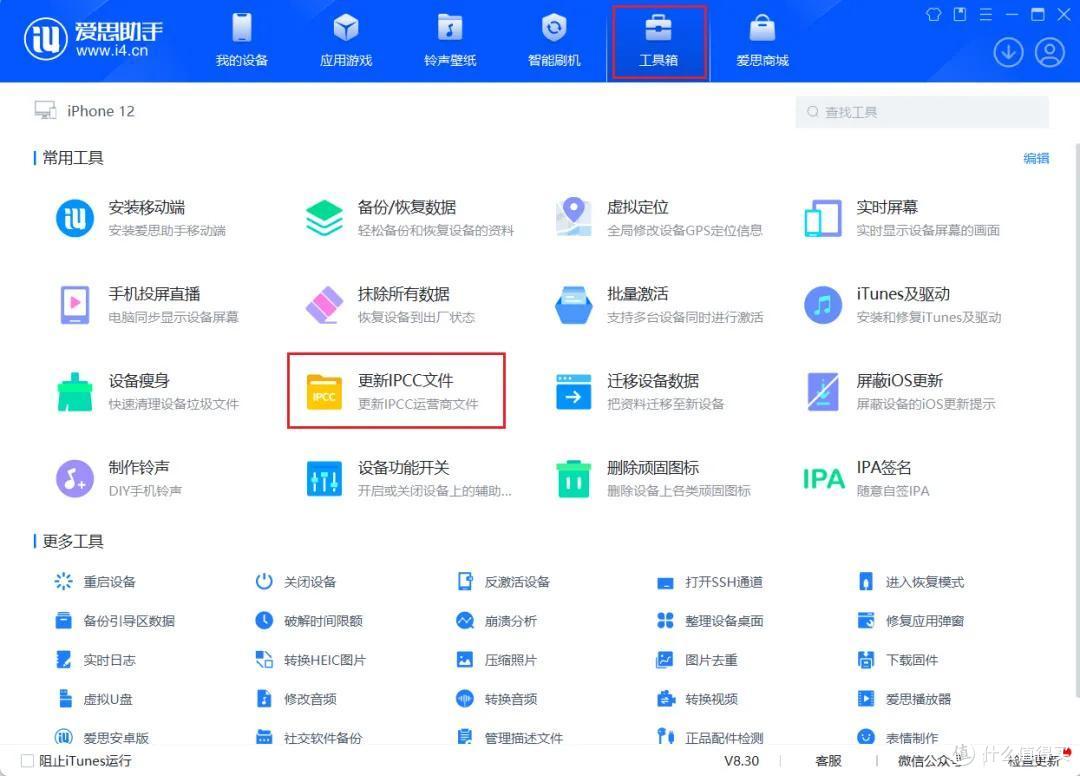
Task: Click the 设备功能开关 sliders icon
Action: point(324,478)
